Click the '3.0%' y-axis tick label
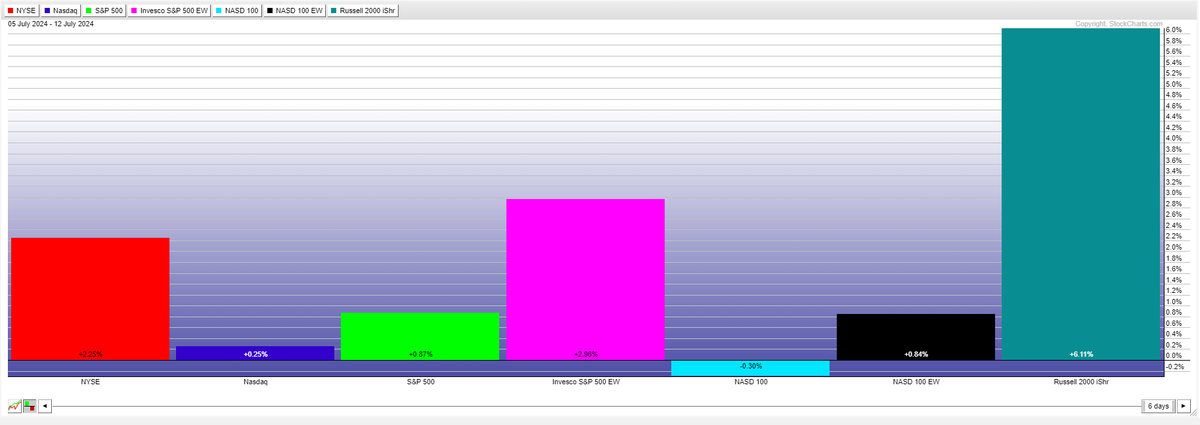This screenshot has height=425, width=1200. tap(1174, 193)
